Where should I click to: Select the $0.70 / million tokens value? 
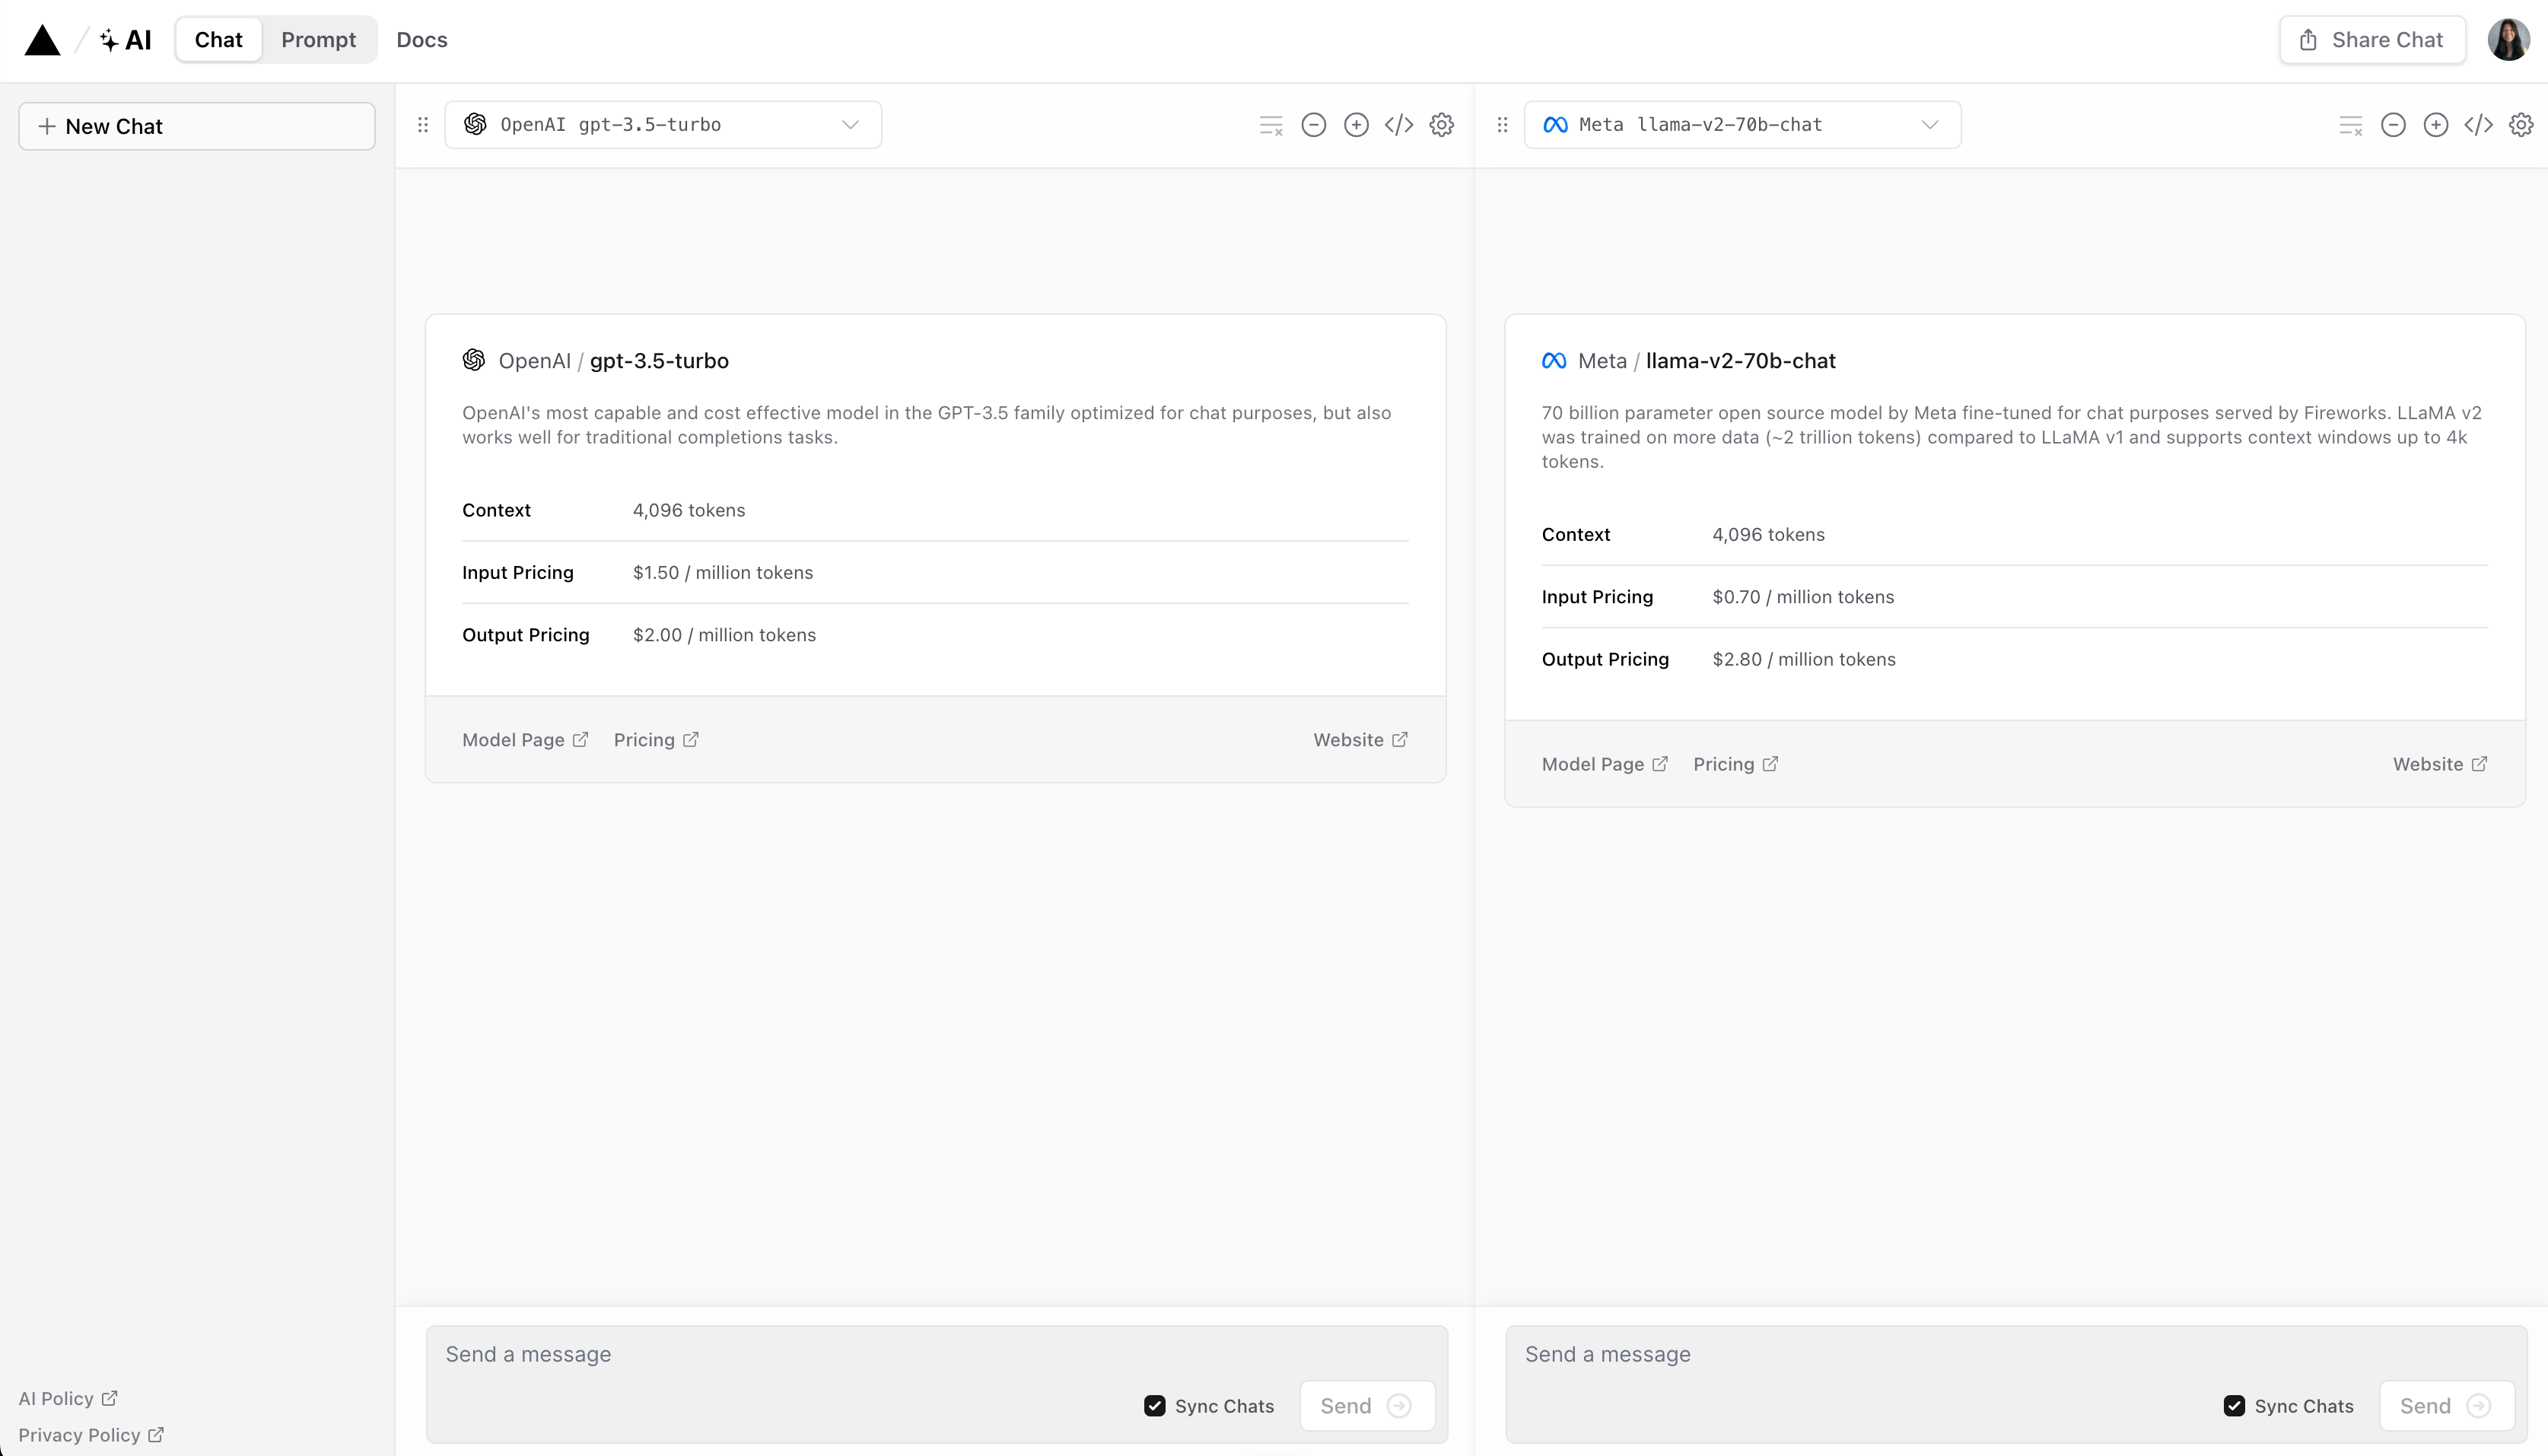click(x=1803, y=597)
